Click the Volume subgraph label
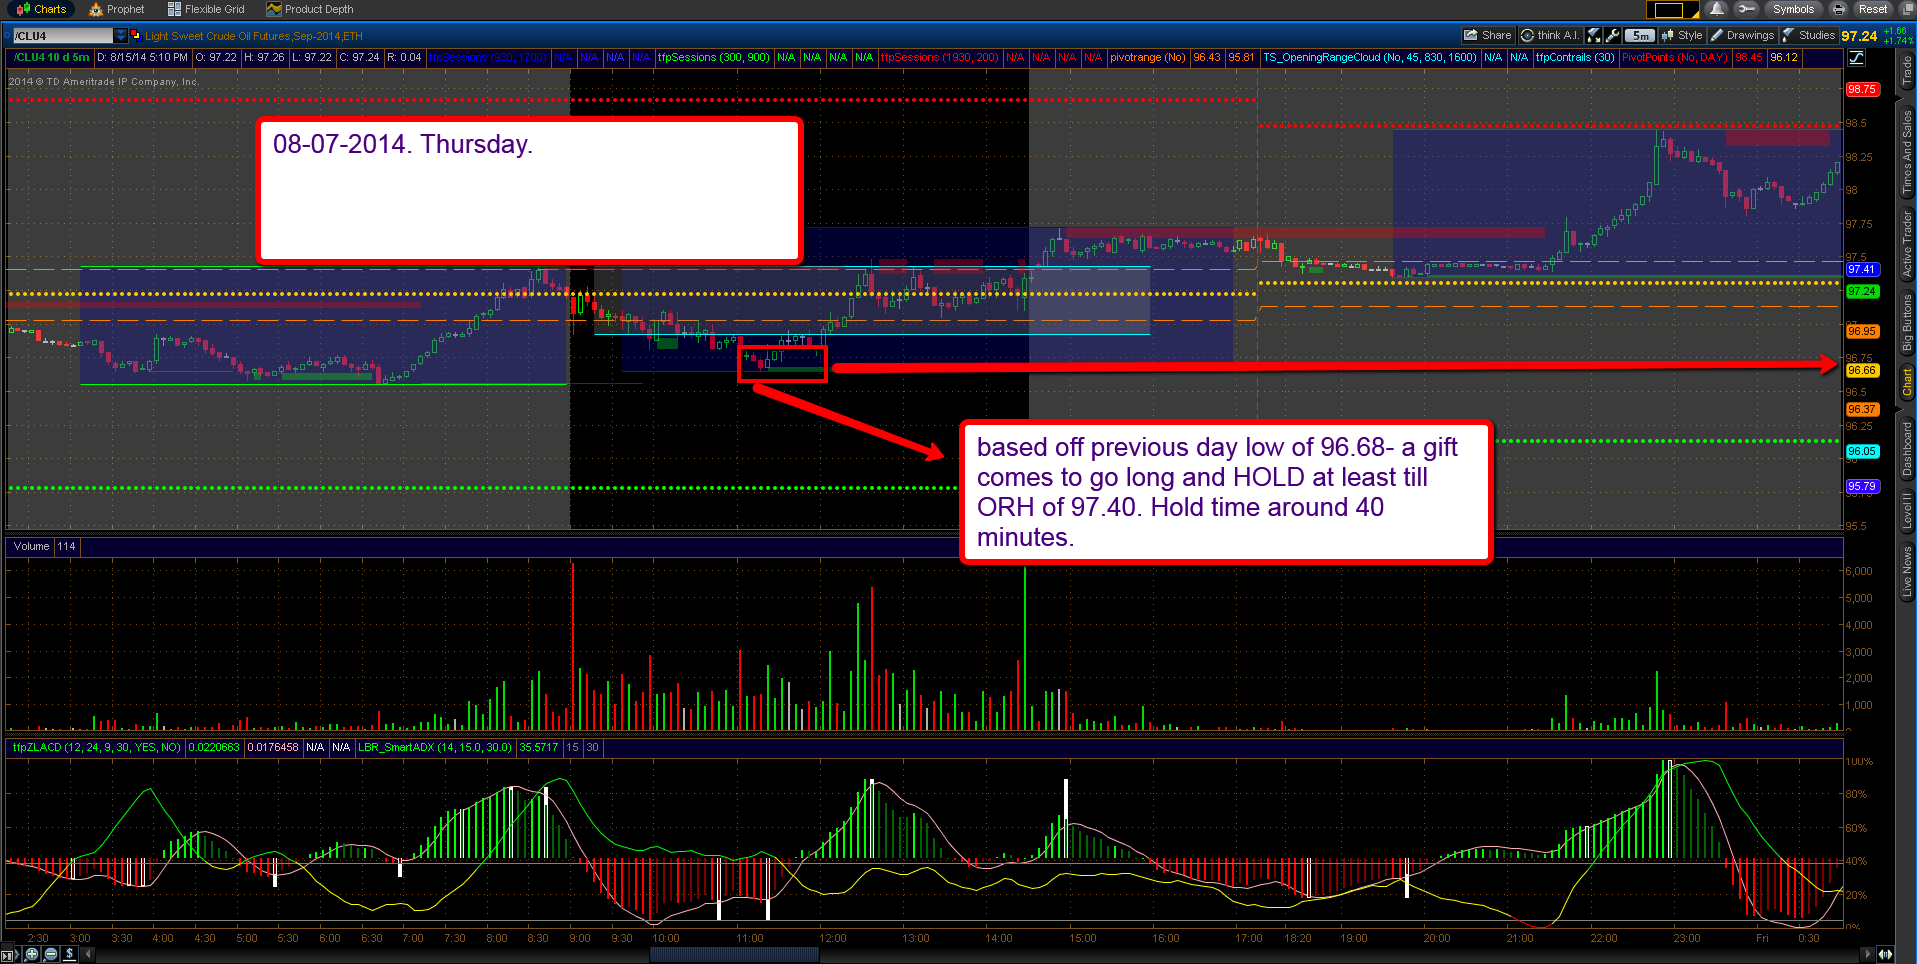1917x964 pixels. [x=31, y=546]
